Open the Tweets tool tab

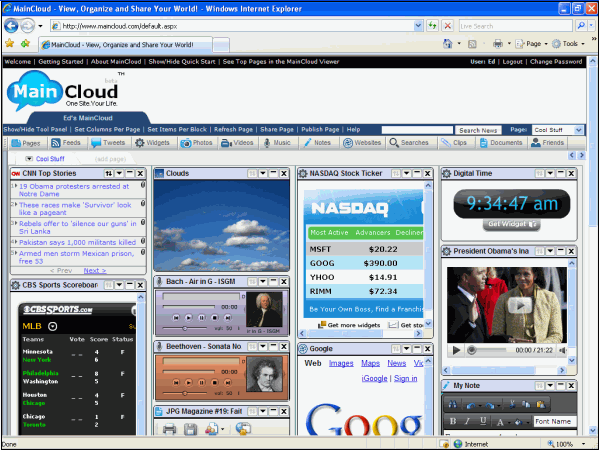tap(108, 143)
